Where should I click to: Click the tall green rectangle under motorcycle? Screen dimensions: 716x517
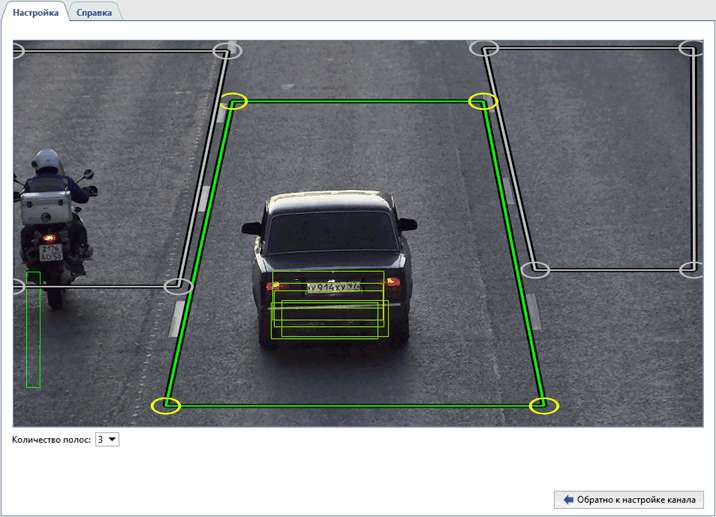(x=33, y=330)
